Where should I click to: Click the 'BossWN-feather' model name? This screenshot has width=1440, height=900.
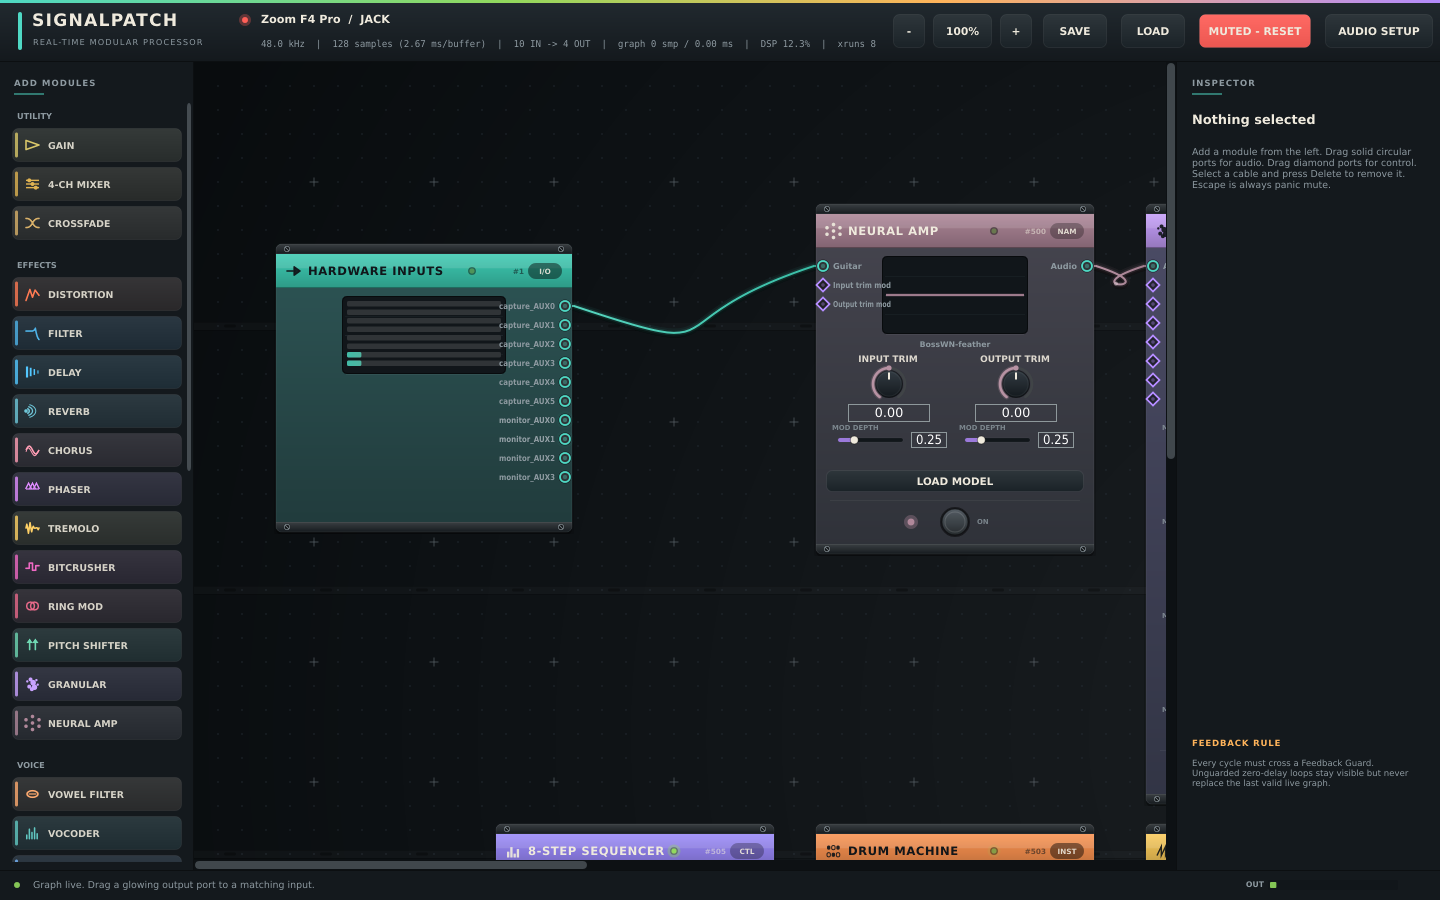click(x=955, y=344)
